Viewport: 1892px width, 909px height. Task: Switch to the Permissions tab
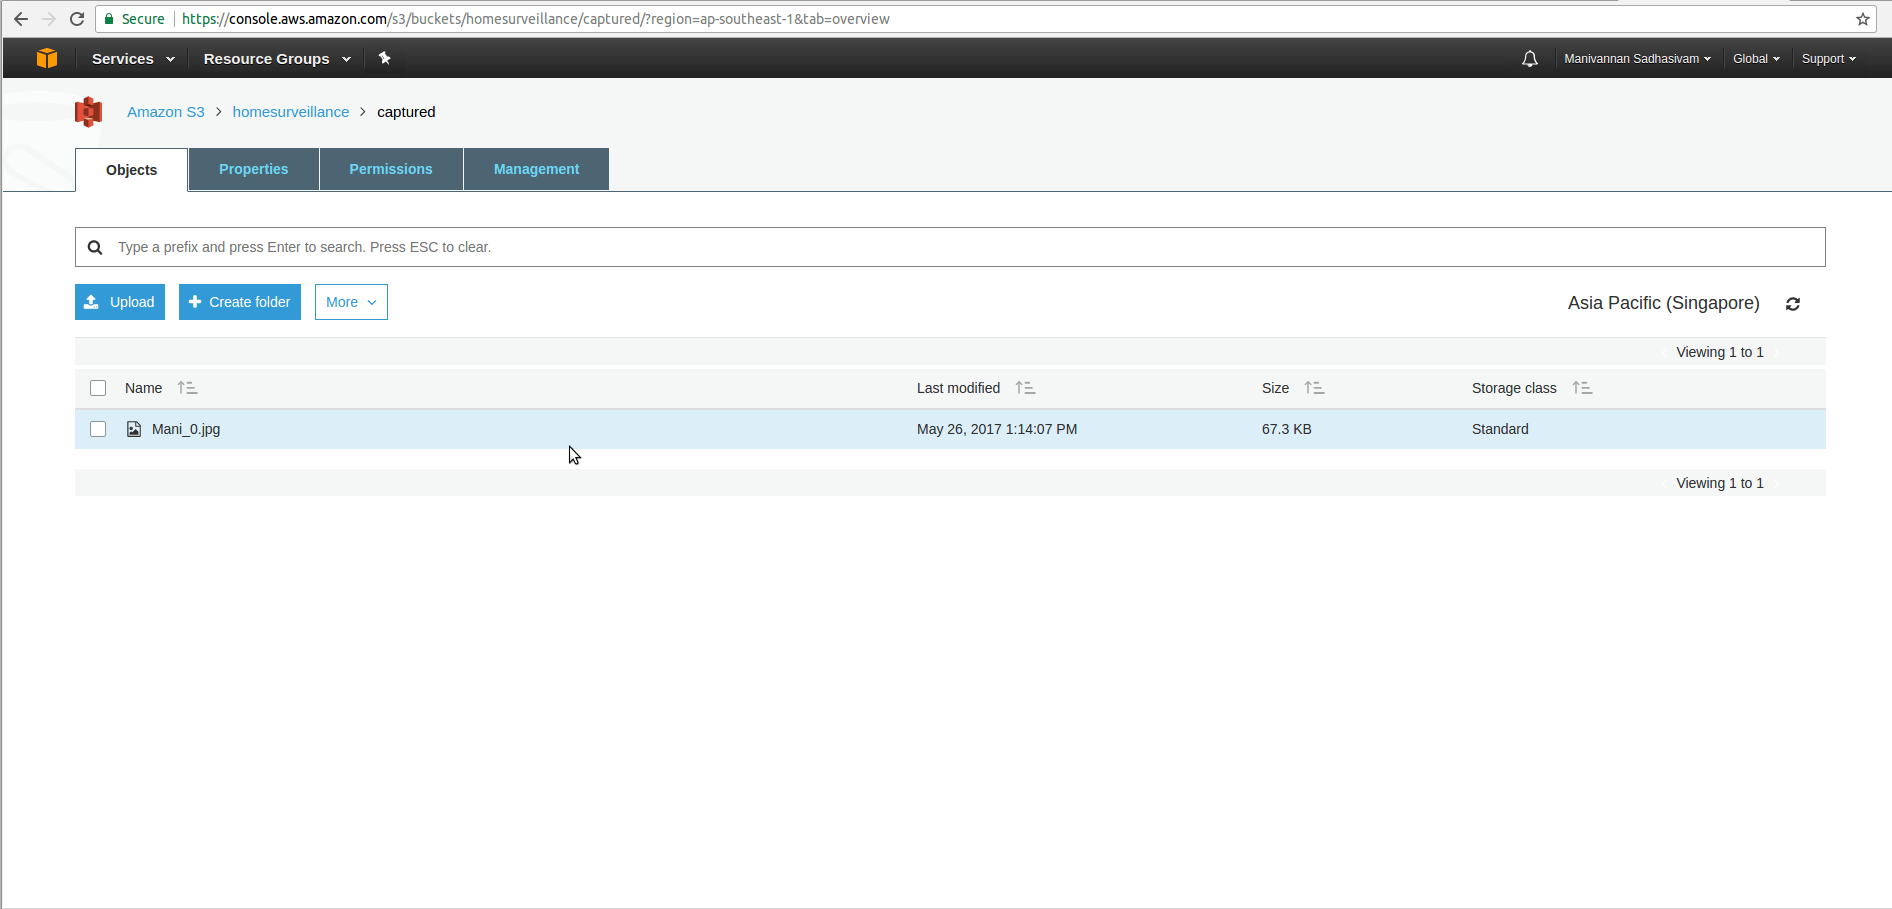click(x=390, y=169)
